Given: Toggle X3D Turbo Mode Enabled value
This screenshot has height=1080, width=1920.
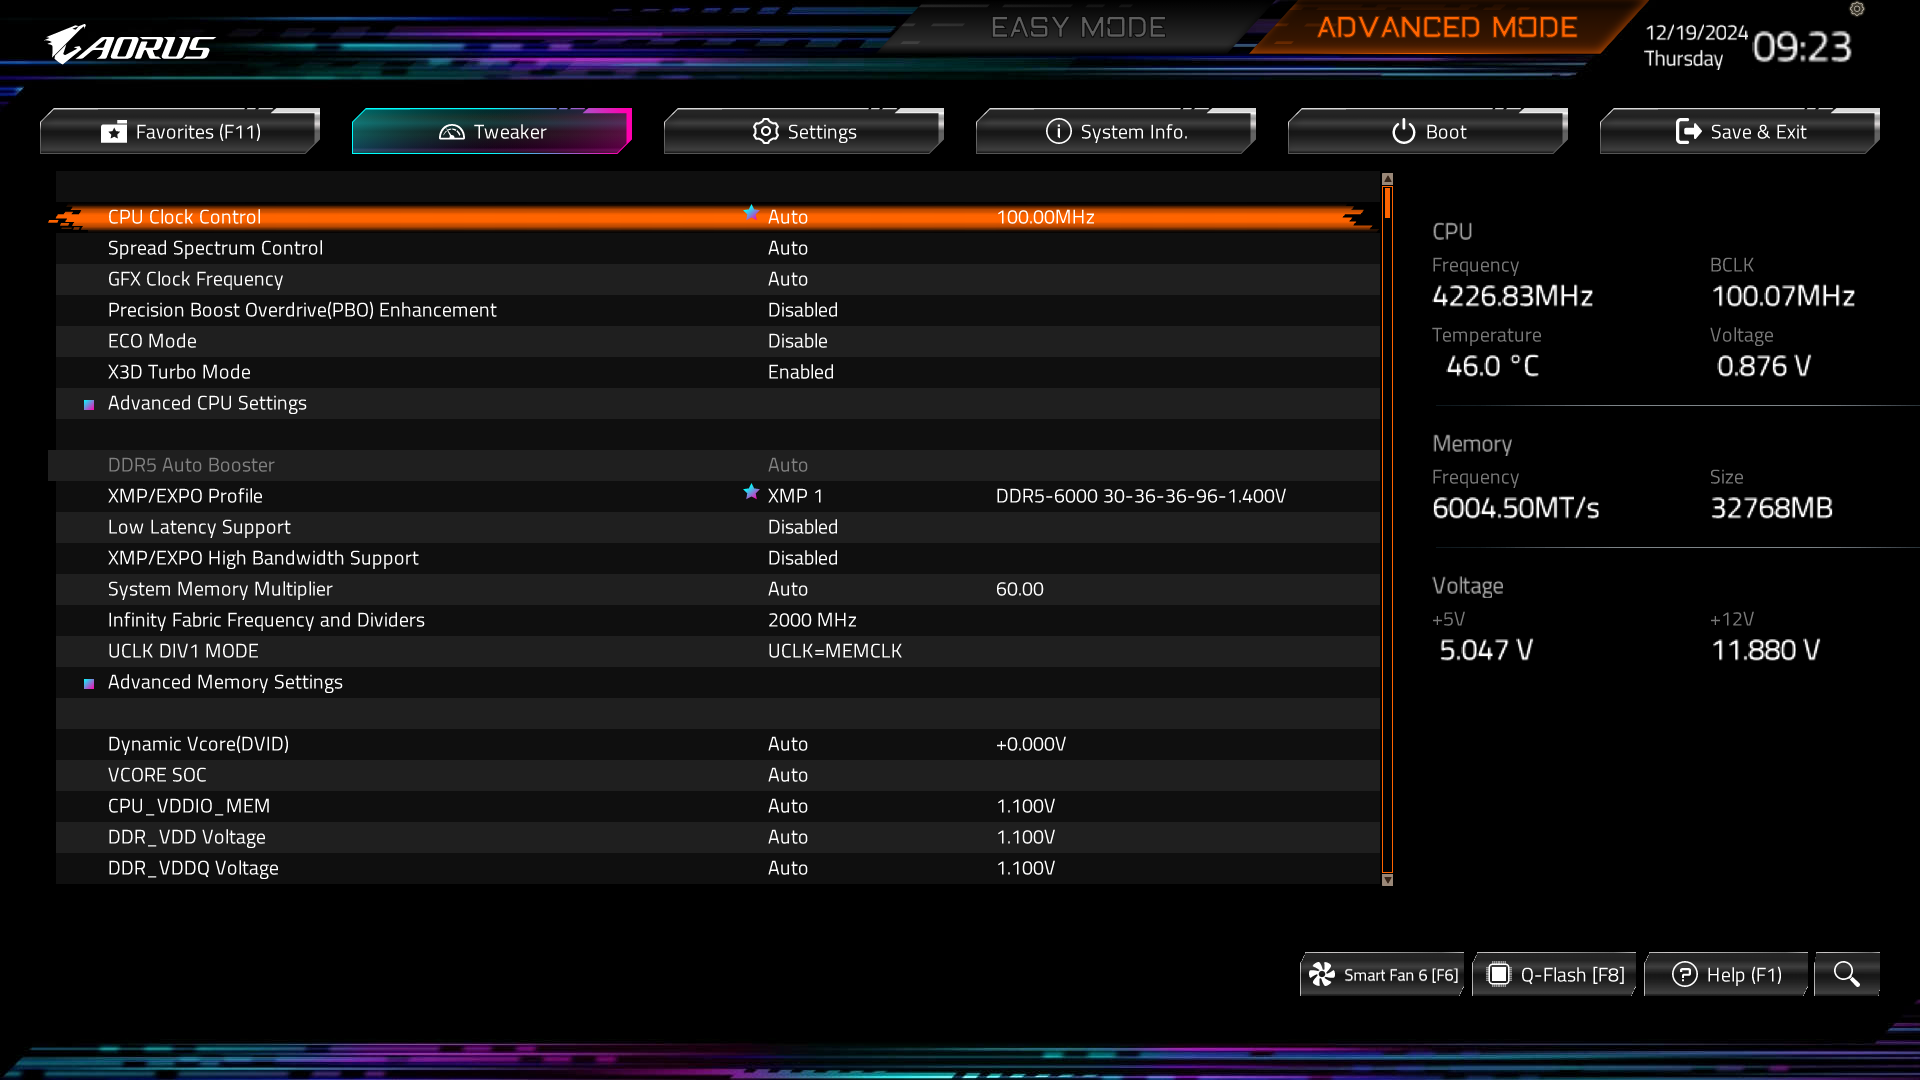Looking at the screenshot, I should (x=800, y=372).
